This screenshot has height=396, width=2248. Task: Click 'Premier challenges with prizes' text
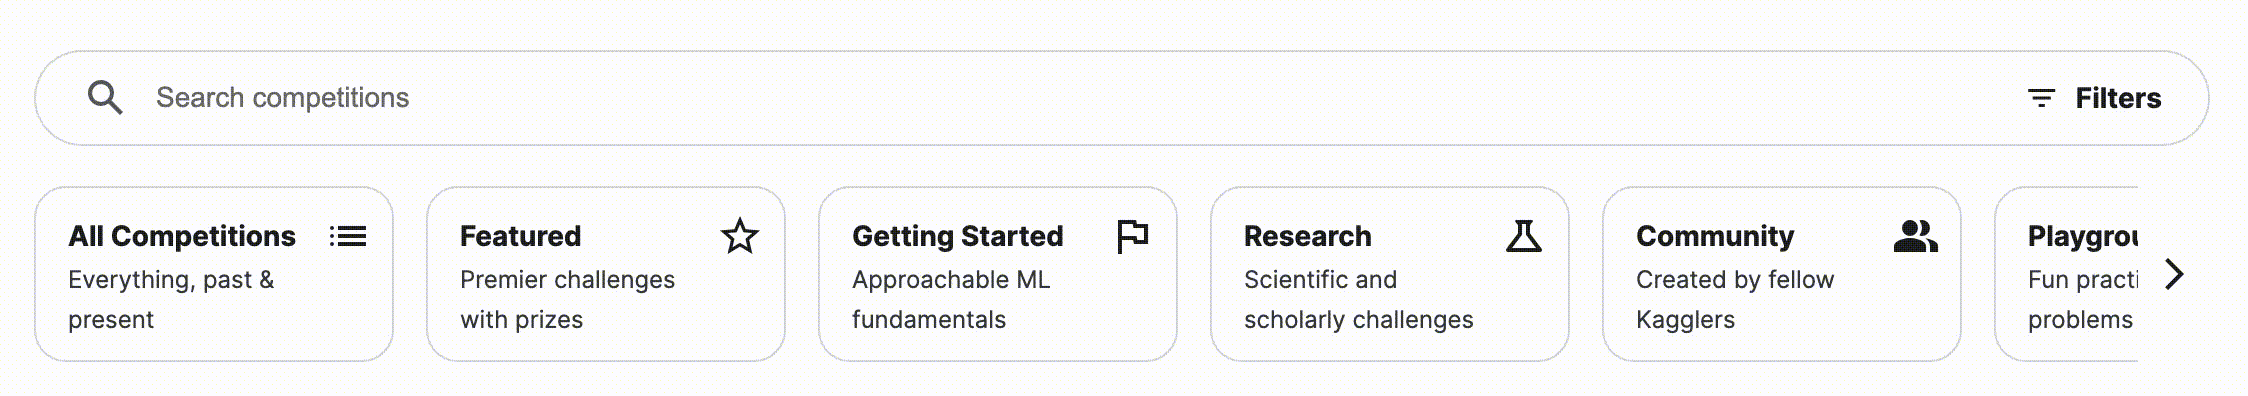pos(567,300)
